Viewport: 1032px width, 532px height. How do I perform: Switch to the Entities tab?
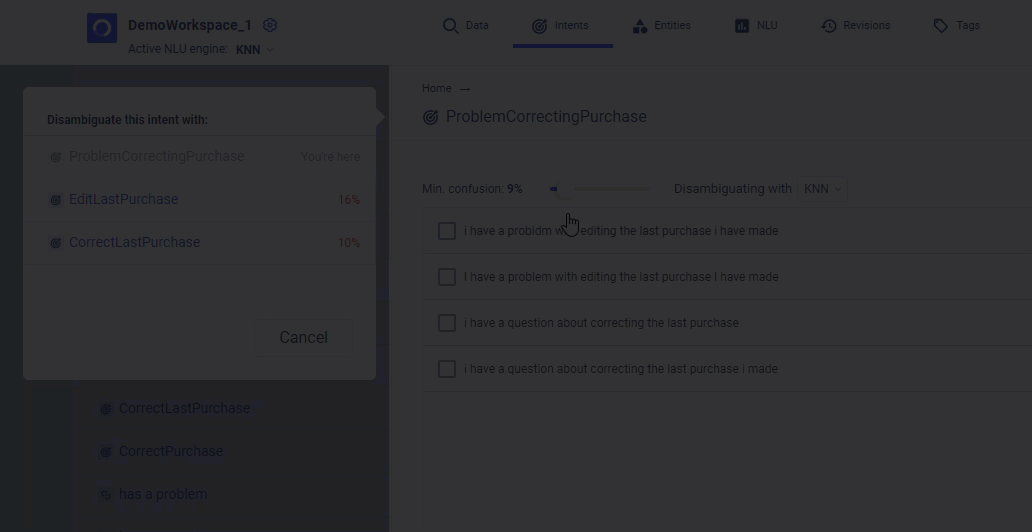point(661,26)
